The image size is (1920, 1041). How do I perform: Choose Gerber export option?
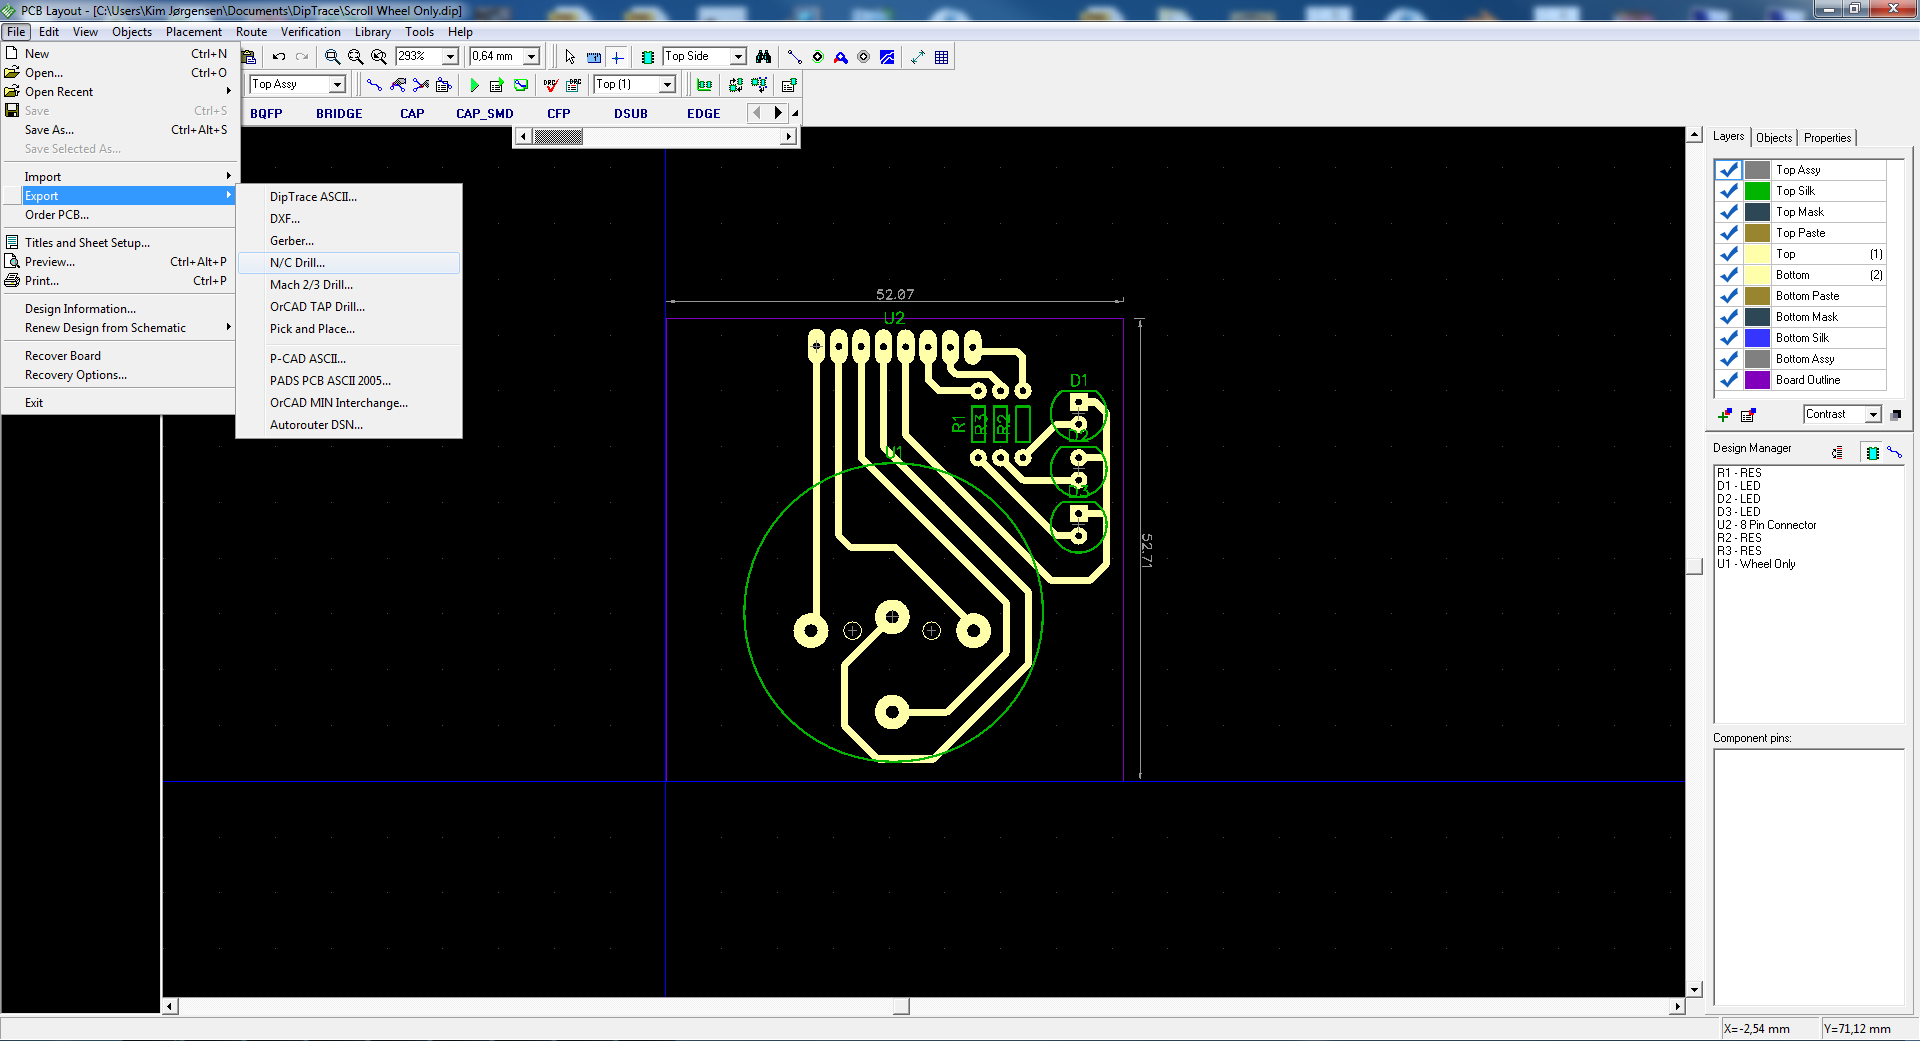[349, 241]
